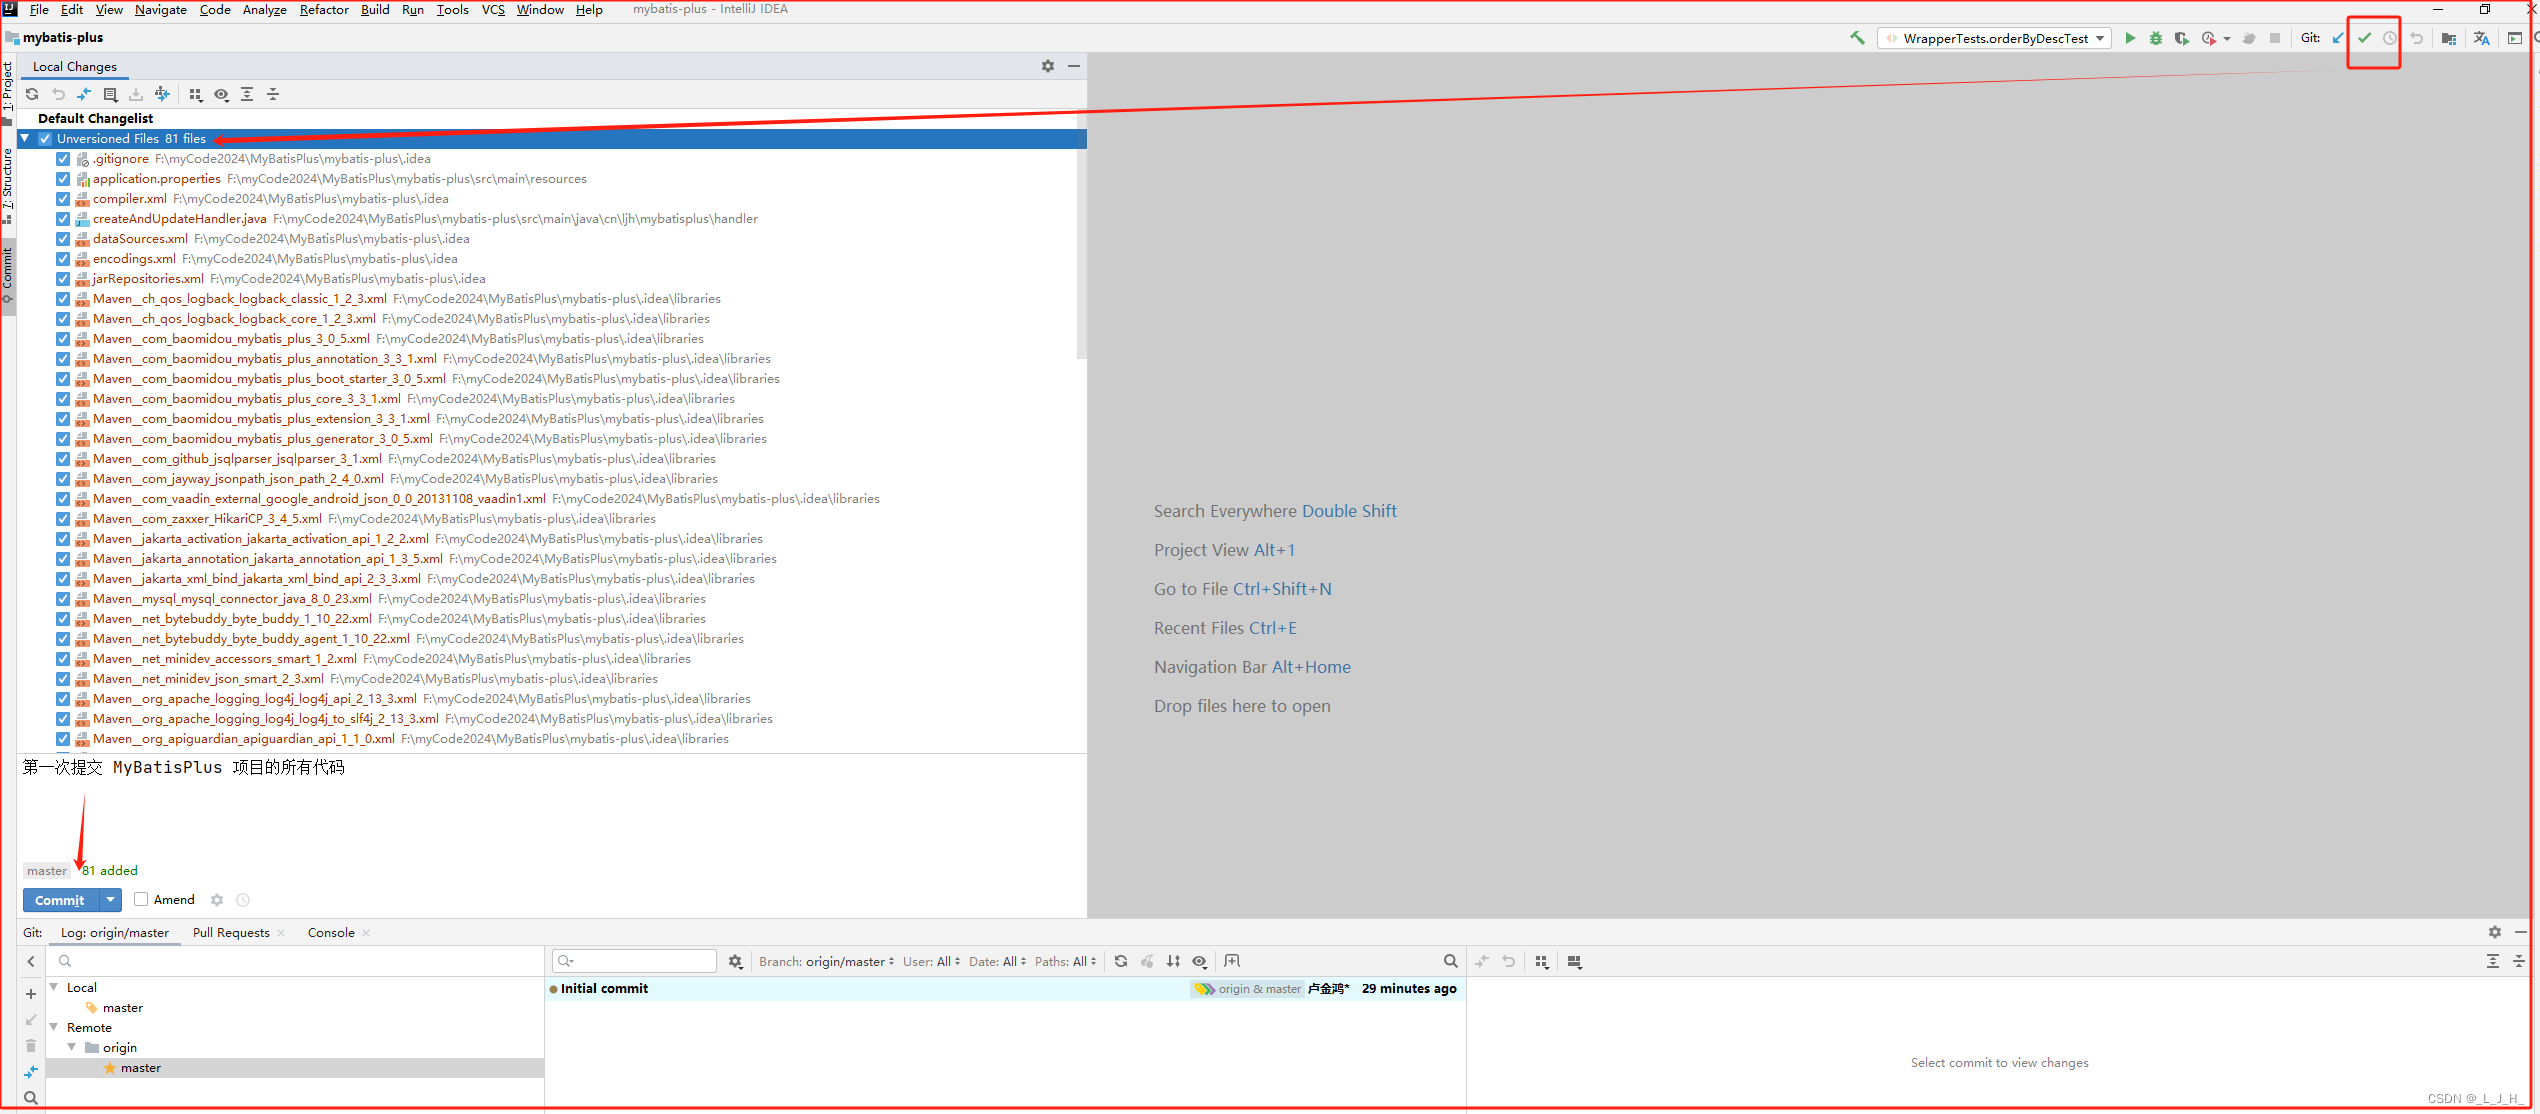Uncheck jarRepositories.xml checkbox
This screenshot has height=1114, width=2540.
tap(63, 279)
